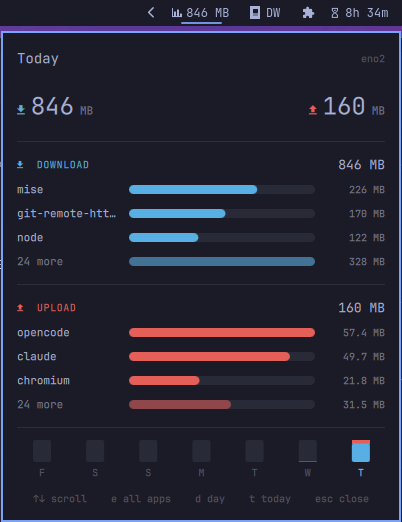Click the e all apps hint

point(141,499)
